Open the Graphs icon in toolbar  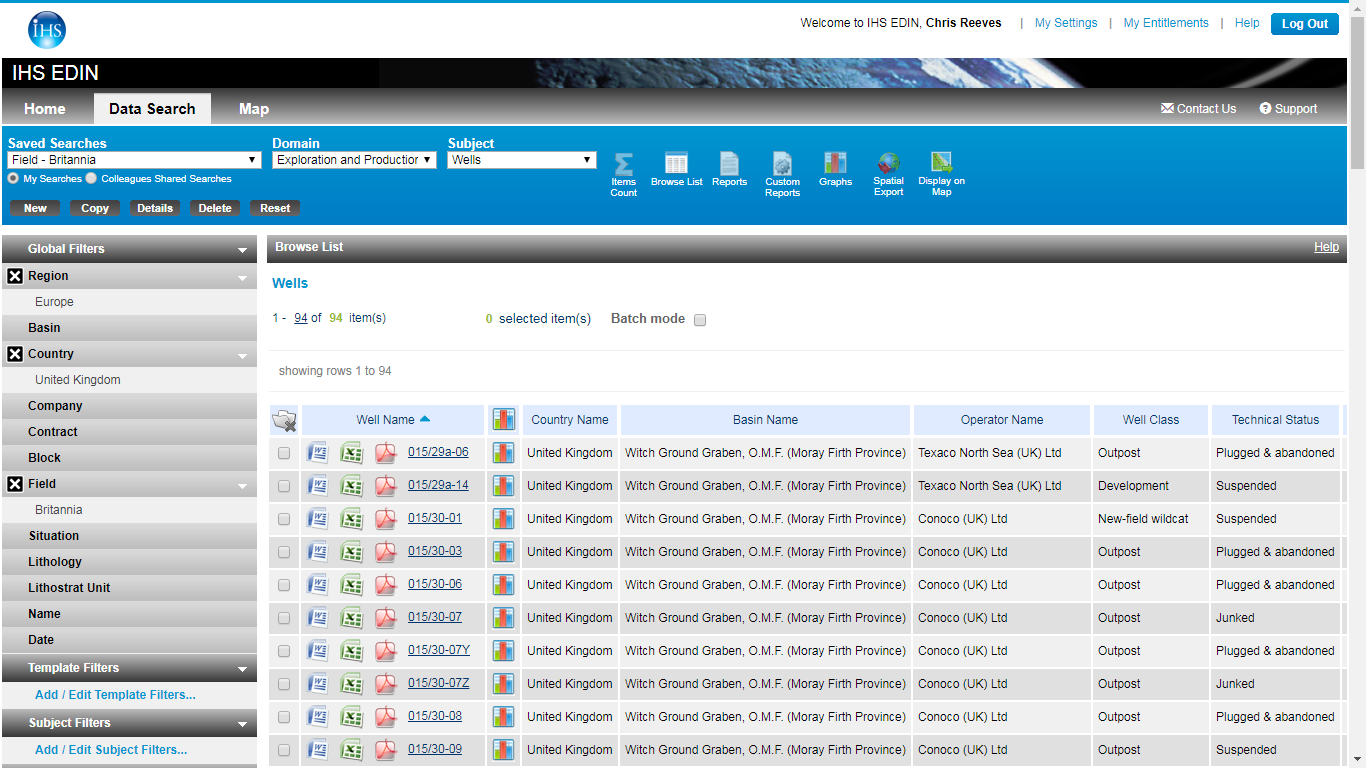pos(835,170)
